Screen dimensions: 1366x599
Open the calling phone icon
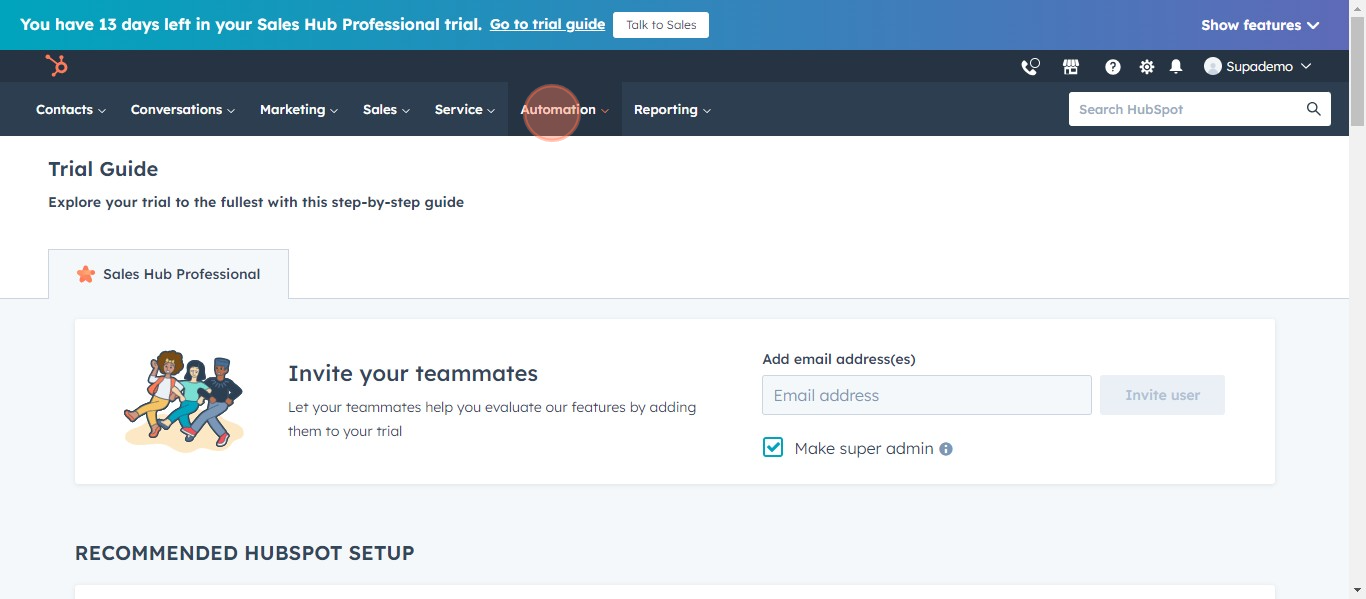[x=1030, y=67]
